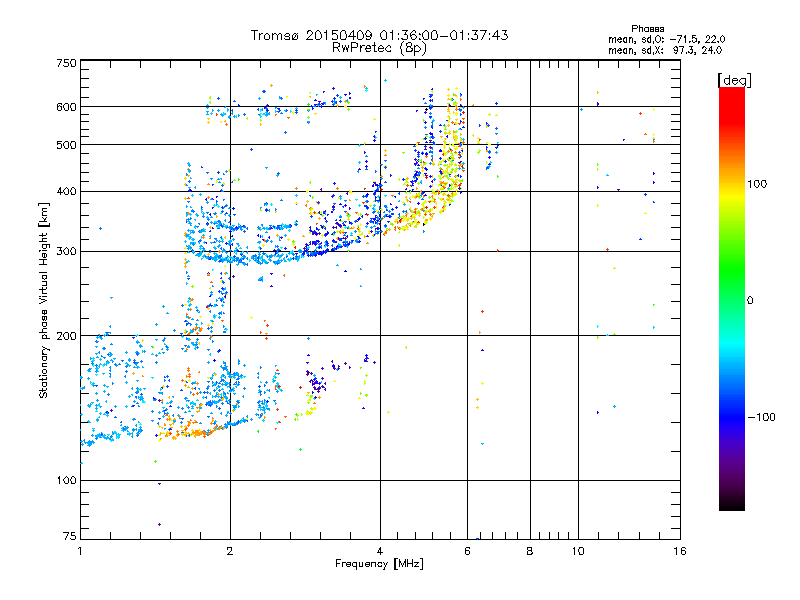
Task: Click the 'Stationary phase Virtual Height [km]' axis label
Action: tap(44, 300)
